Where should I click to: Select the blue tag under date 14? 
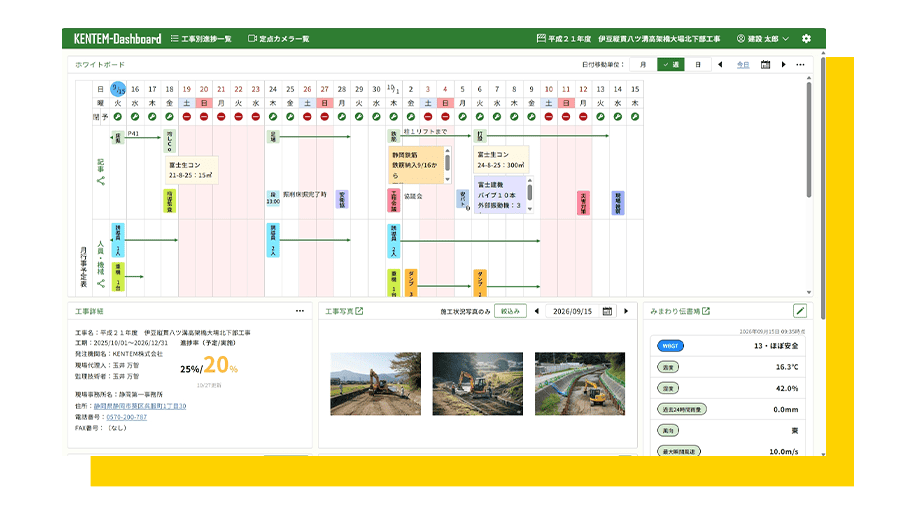(x=617, y=203)
